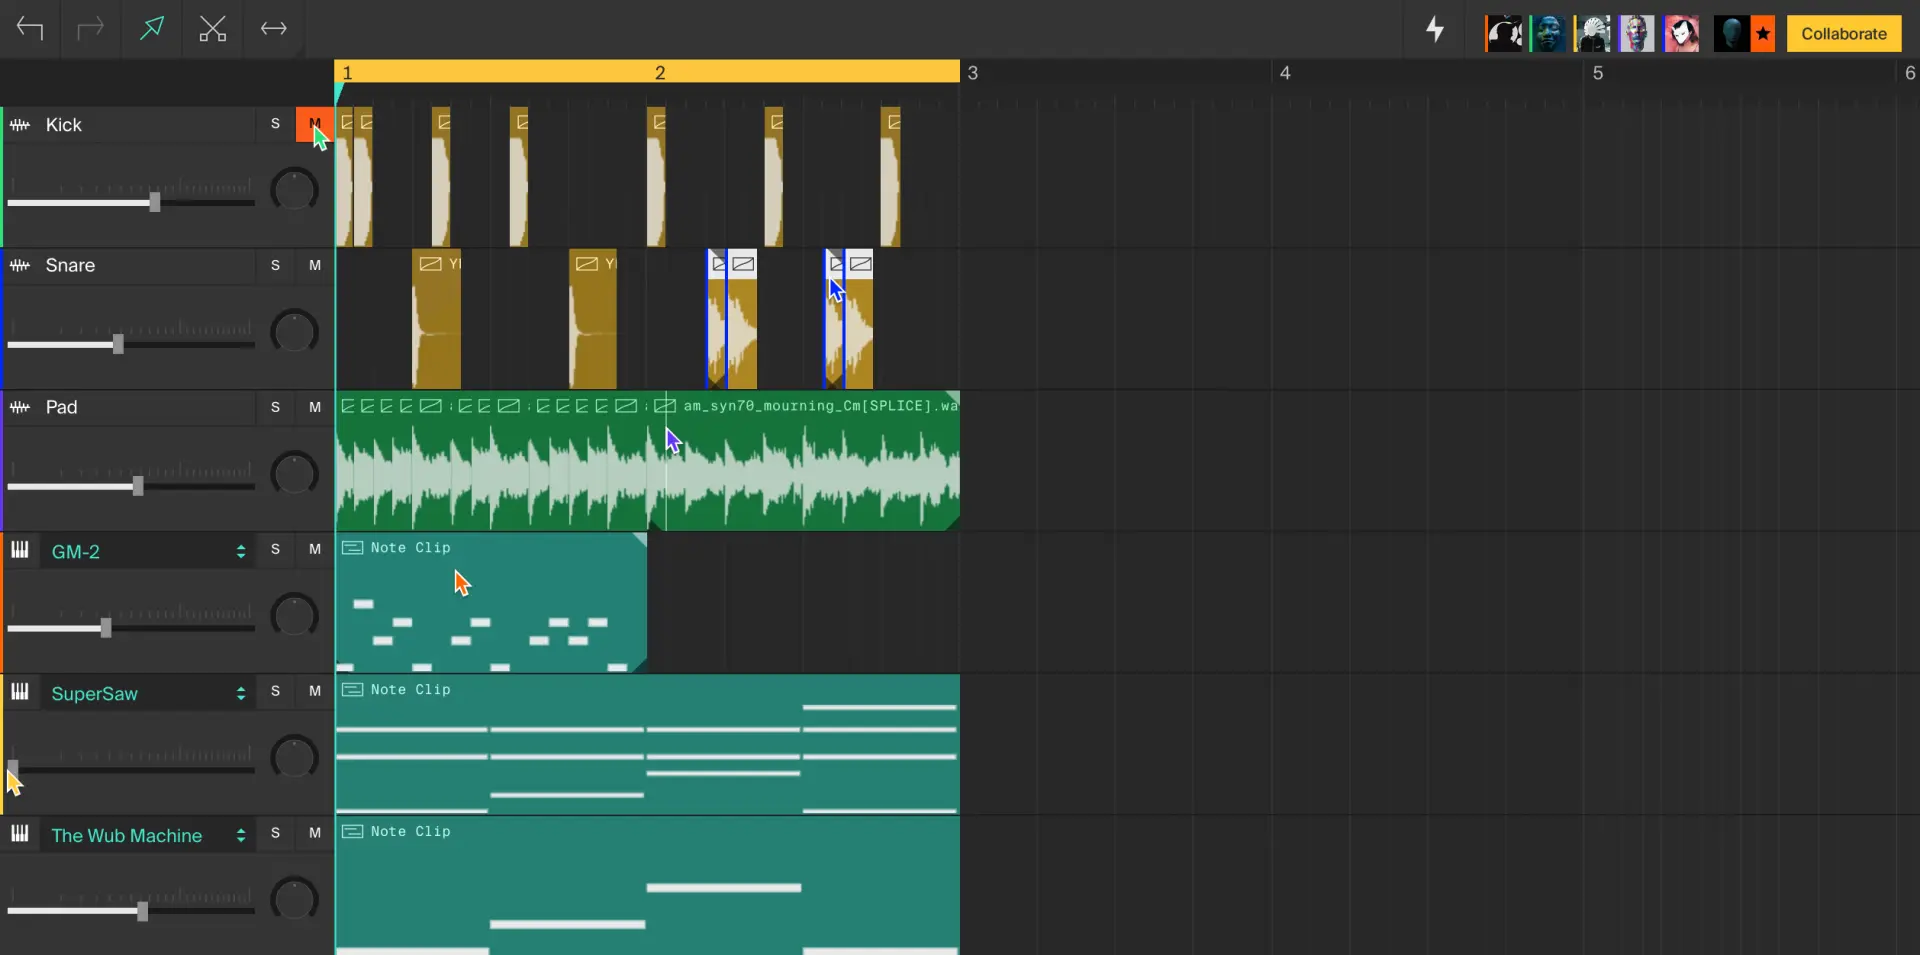Click the first collaborator avatar thumbnail
Image resolution: width=1920 pixels, height=955 pixels.
1505,33
